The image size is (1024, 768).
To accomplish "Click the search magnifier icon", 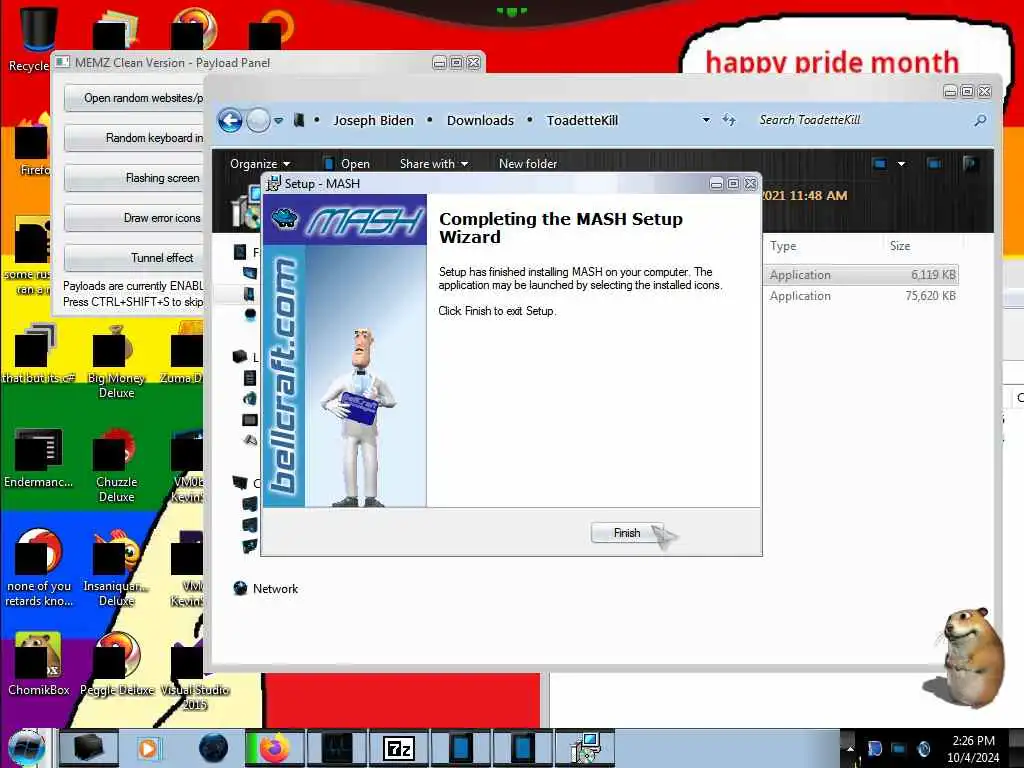I will (x=980, y=120).
